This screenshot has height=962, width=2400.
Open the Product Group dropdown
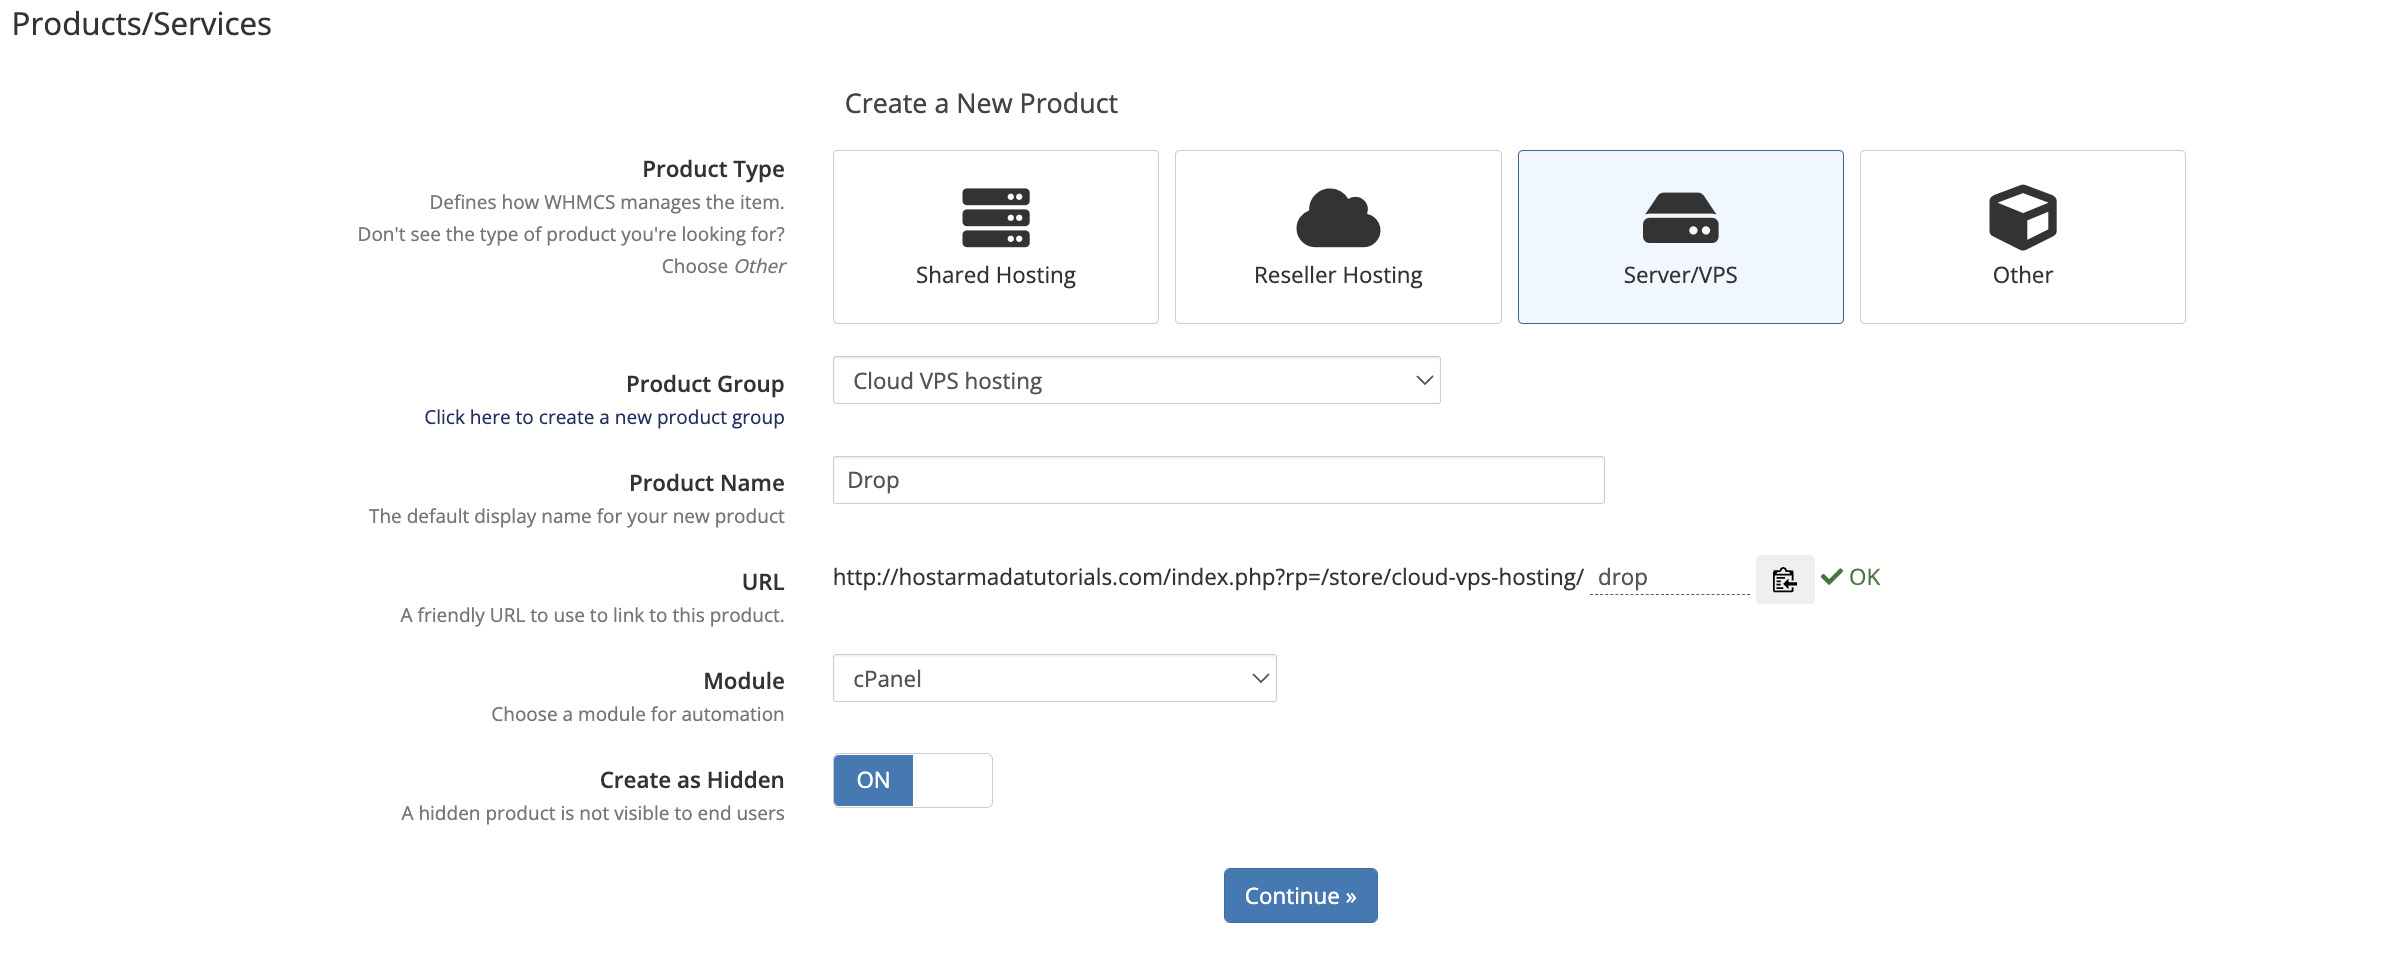point(1136,381)
